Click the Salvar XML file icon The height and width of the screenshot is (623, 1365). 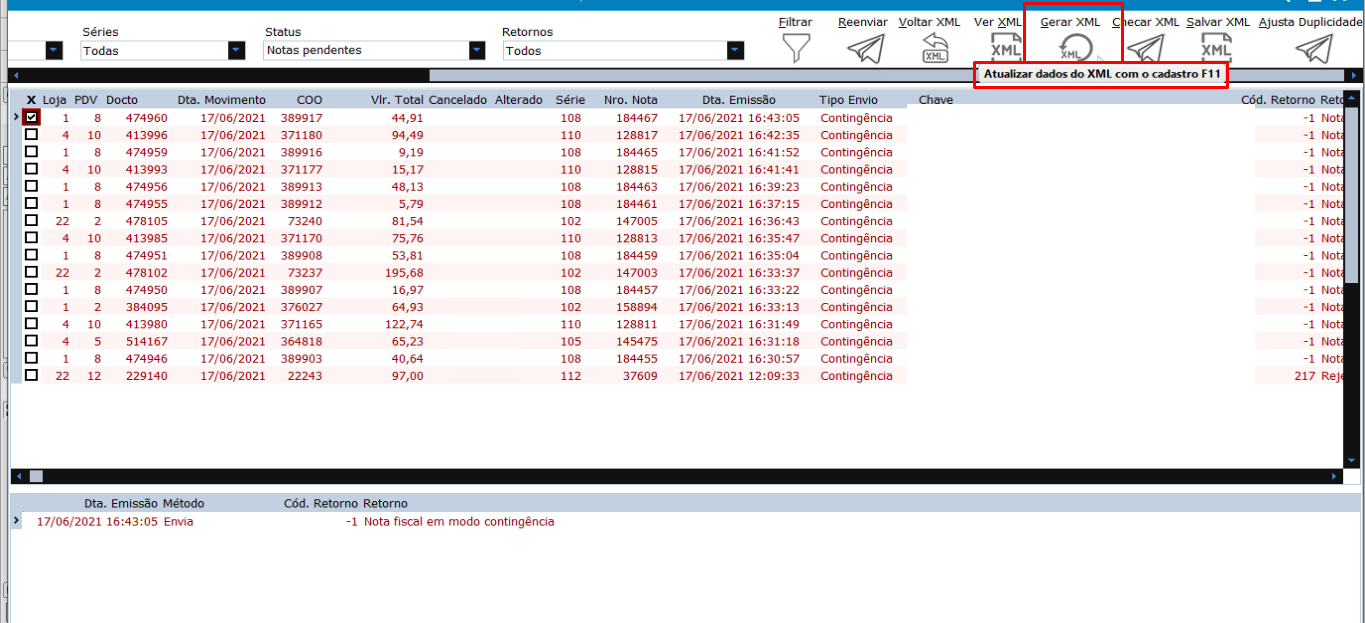tap(1216, 48)
